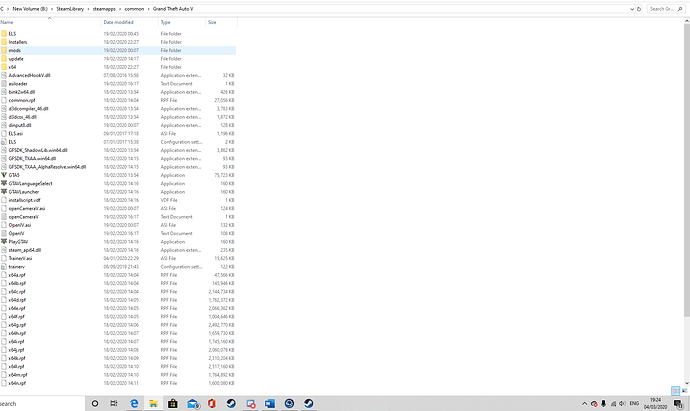Screen dimensions: 690x411
Task: Open File Explorer from the taskbar
Action: coord(153,404)
